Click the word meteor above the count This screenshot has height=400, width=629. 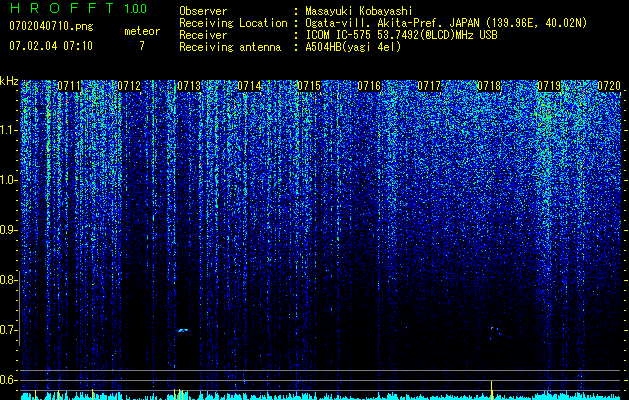(142, 31)
